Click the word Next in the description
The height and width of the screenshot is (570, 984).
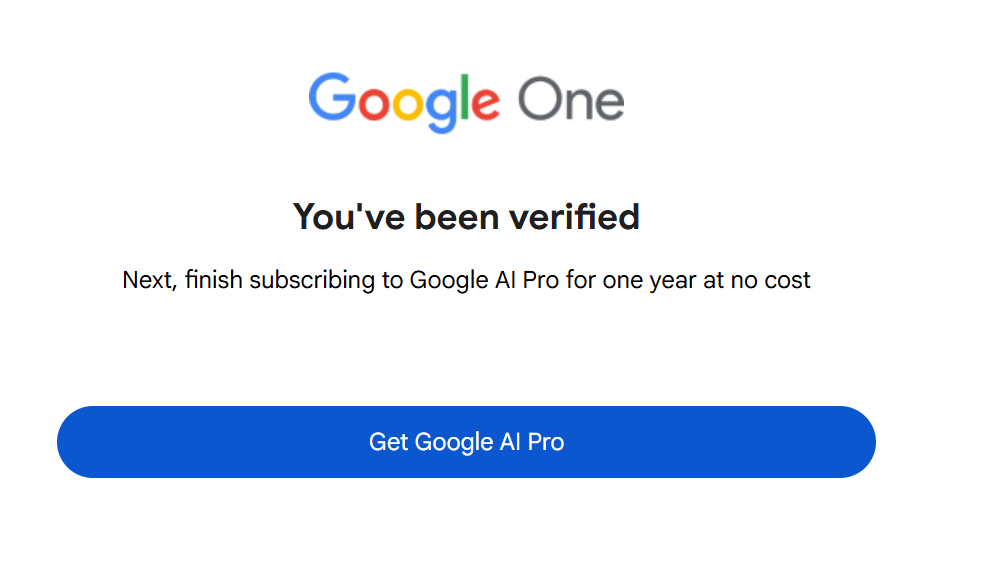(x=148, y=280)
